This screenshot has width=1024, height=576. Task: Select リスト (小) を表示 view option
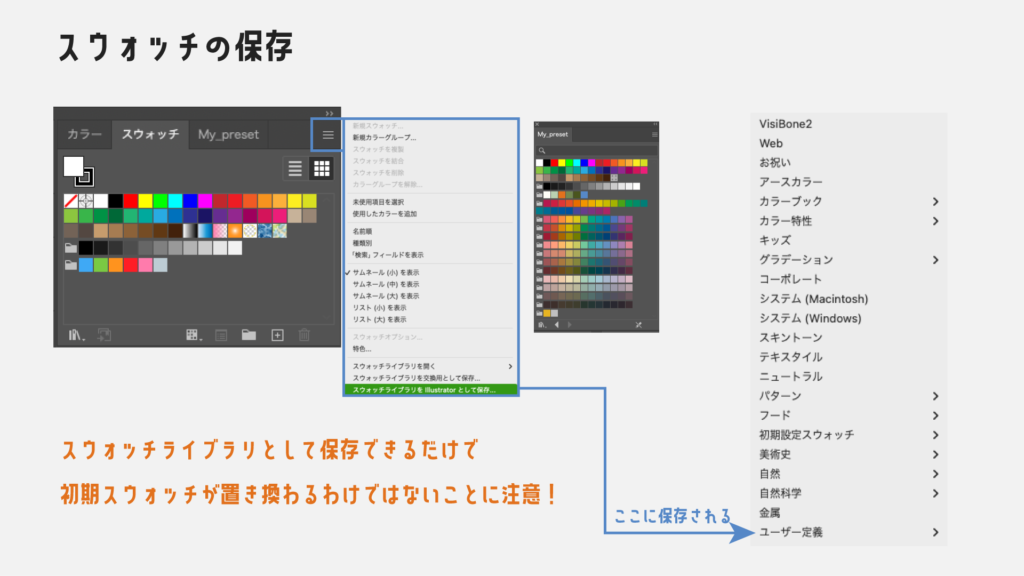[380, 308]
